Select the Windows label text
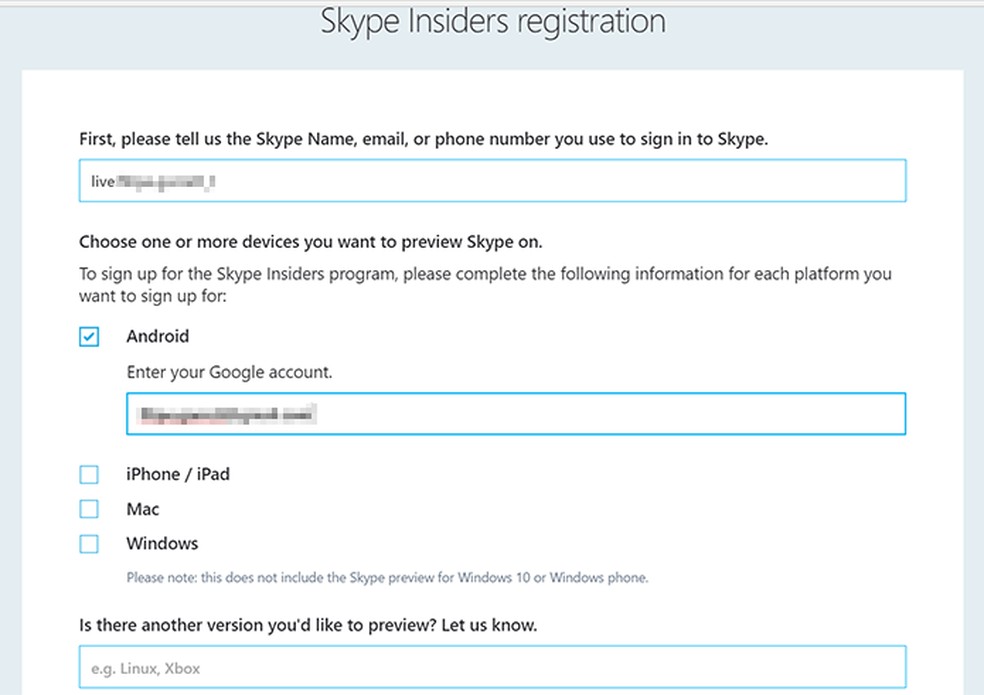984x695 pixels. [161, 544]
